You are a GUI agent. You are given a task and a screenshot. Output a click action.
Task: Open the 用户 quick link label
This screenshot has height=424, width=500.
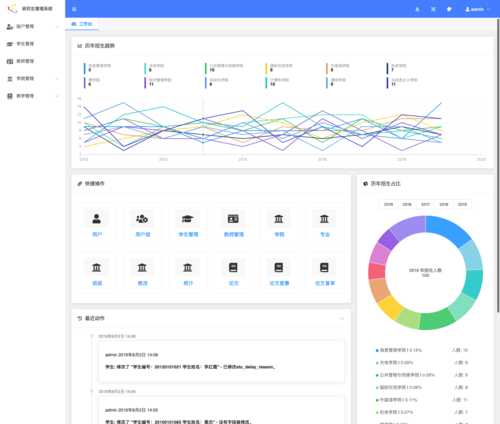(97, 234)
